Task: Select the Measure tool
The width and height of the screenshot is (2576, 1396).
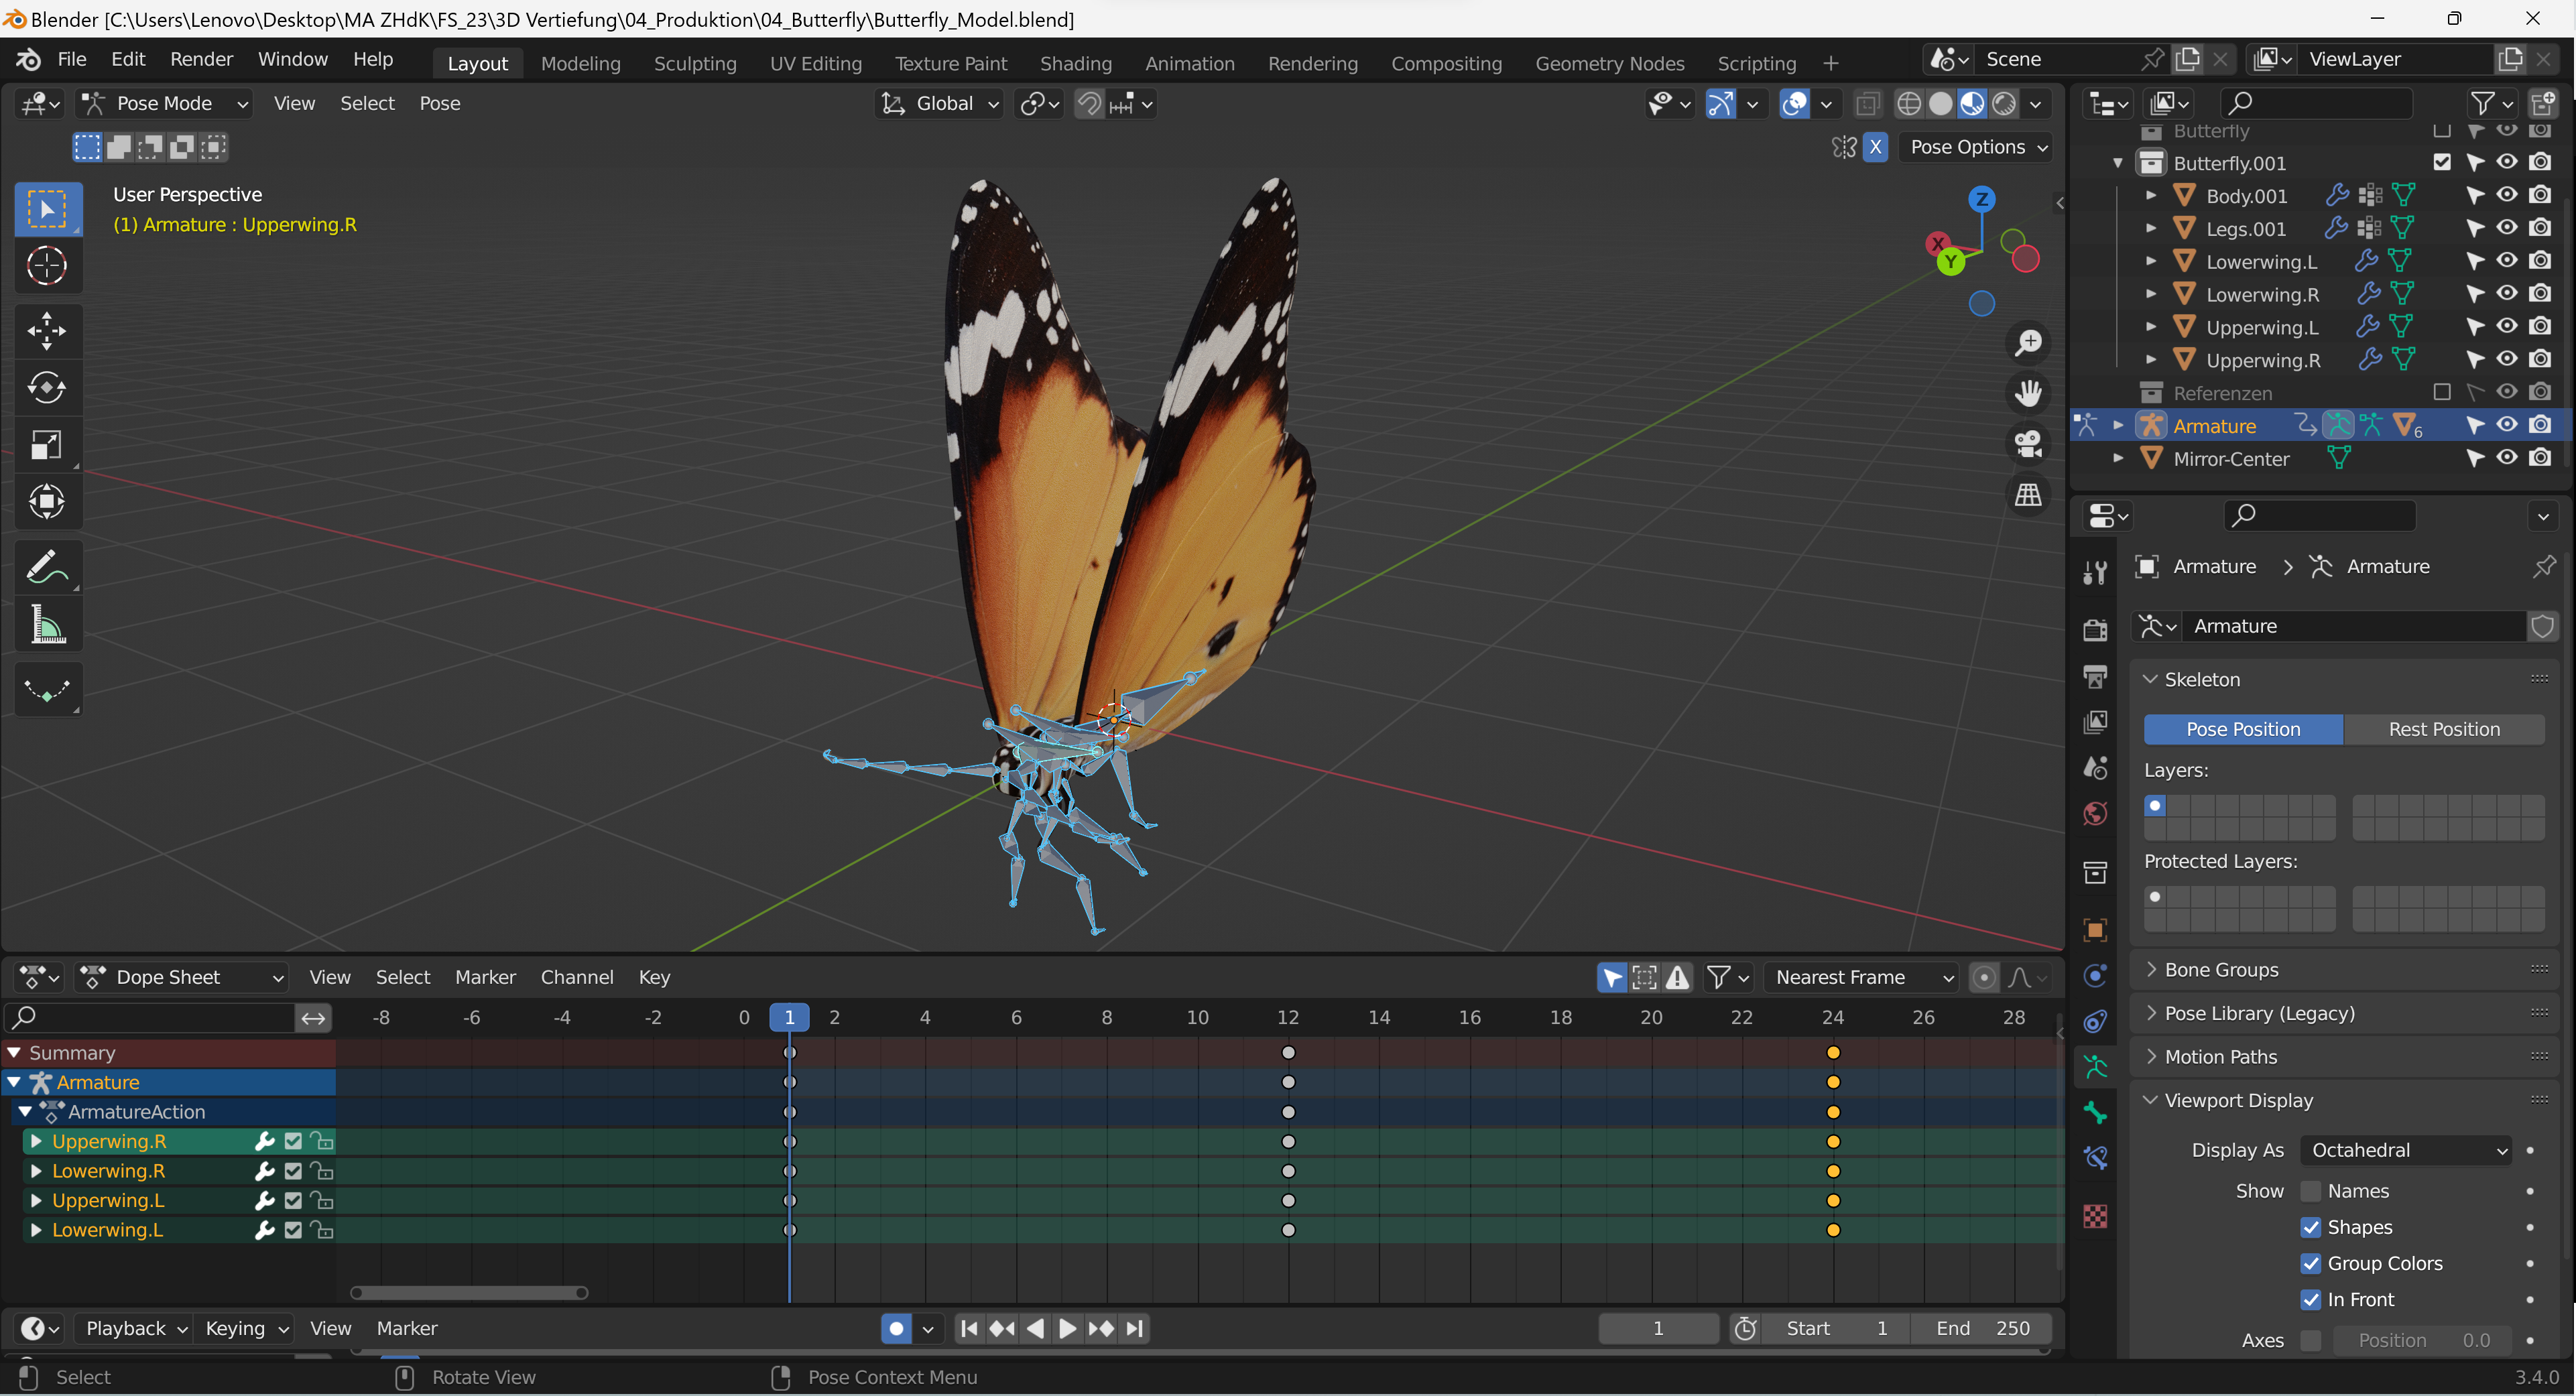Action: point(46,626)
